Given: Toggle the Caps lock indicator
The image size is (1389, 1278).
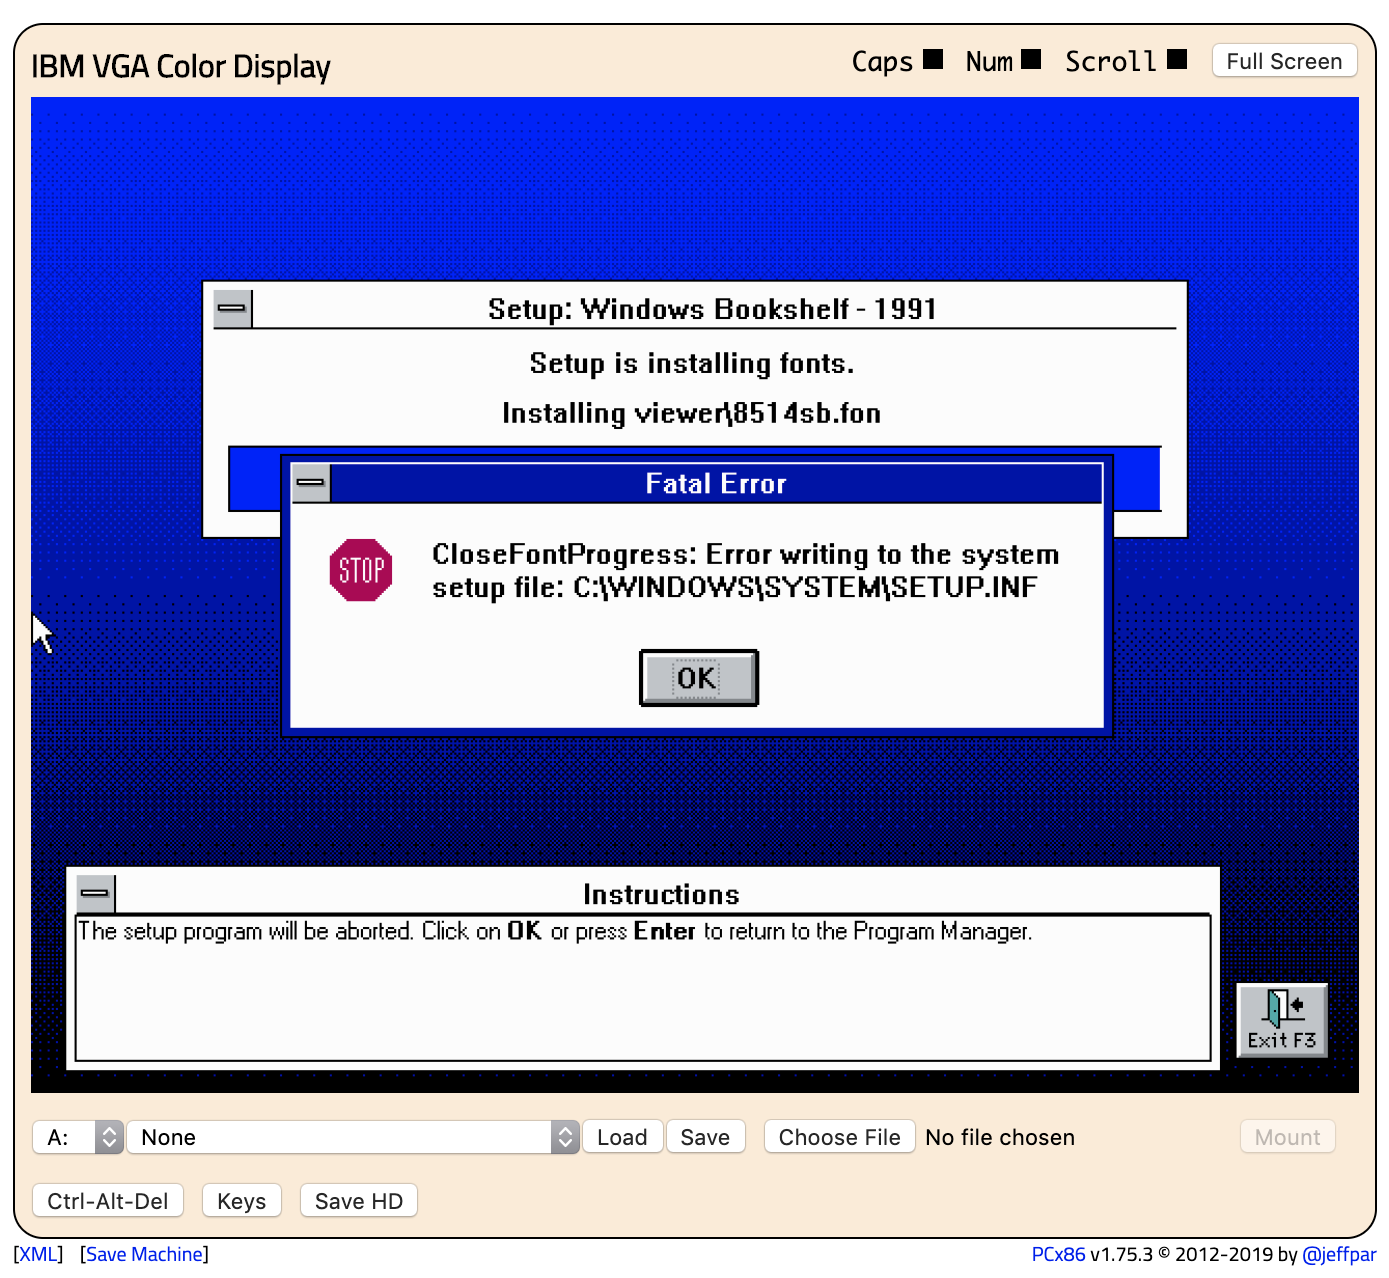Looking at the screenshot, I should pos(931,58).
